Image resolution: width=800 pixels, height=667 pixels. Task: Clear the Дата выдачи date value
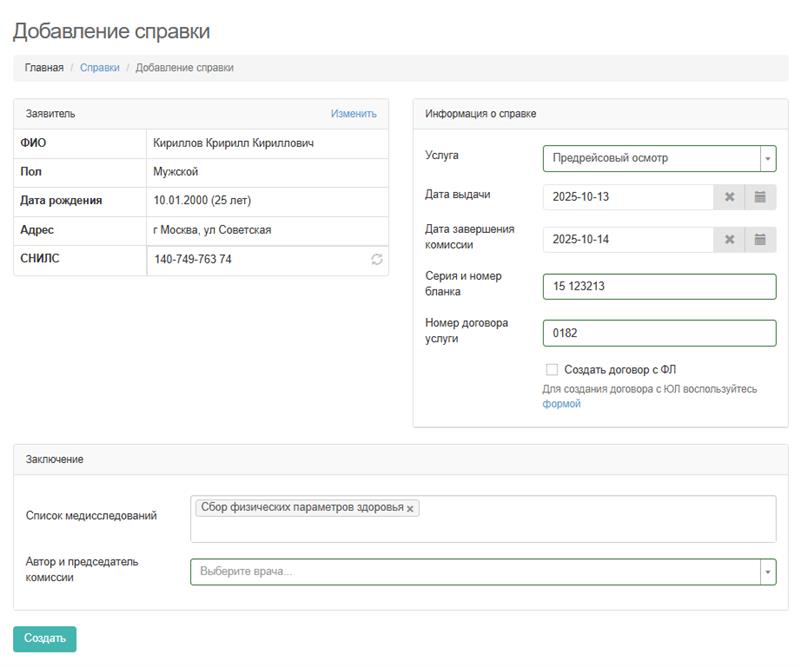click(x=729, y=197)
